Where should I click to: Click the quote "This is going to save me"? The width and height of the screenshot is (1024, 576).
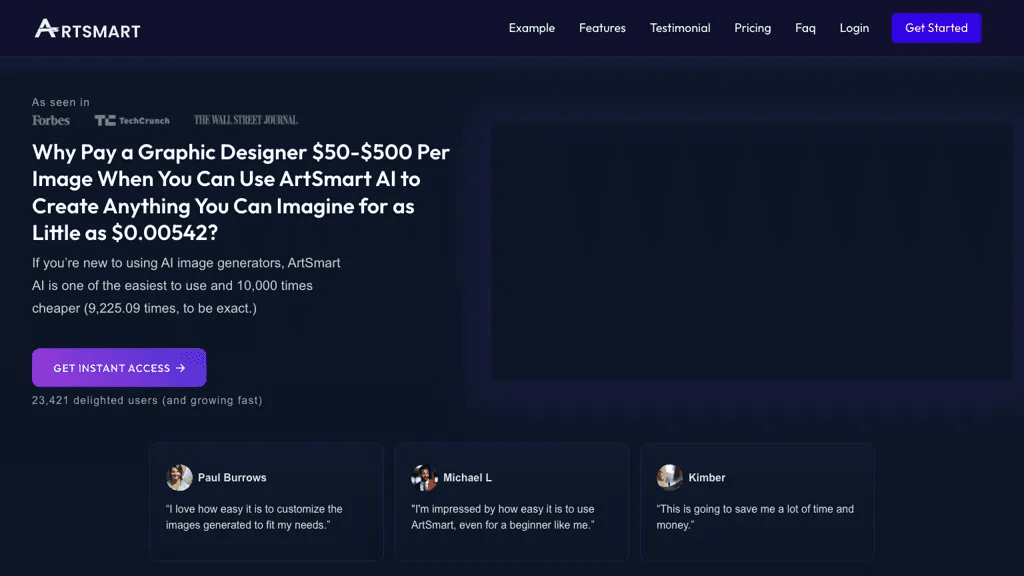point(755,517)
